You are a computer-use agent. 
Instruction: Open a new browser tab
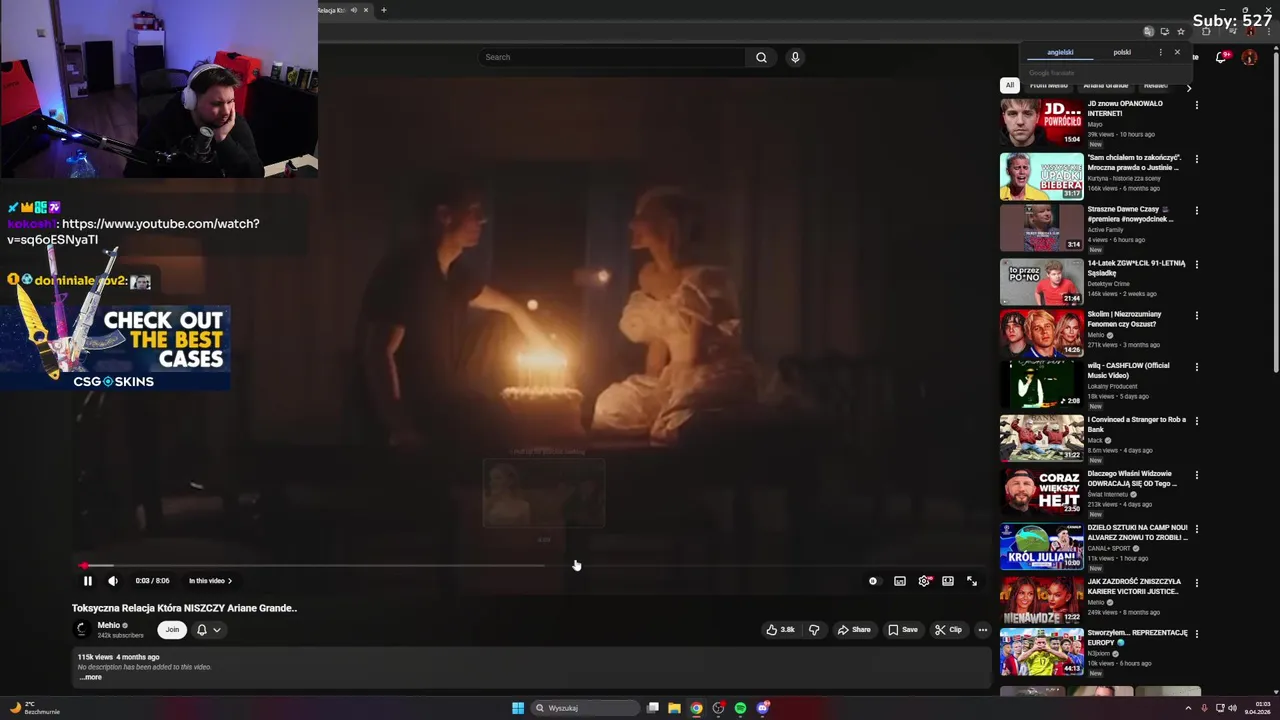click(384, 10)
